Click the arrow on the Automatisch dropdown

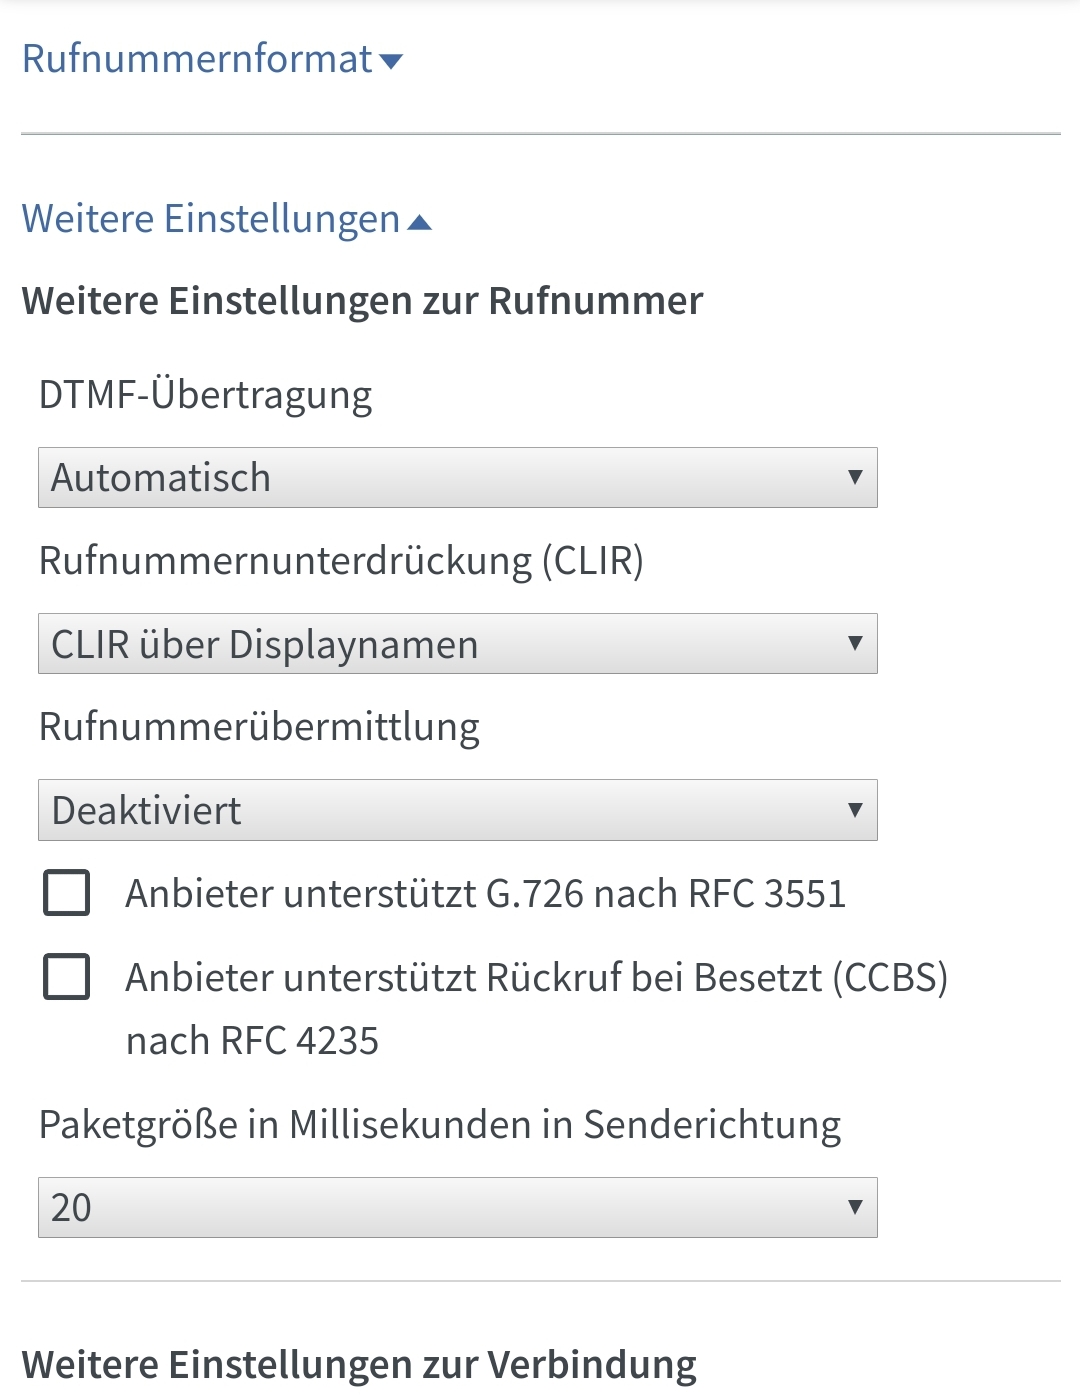click(x=855, y=477)
